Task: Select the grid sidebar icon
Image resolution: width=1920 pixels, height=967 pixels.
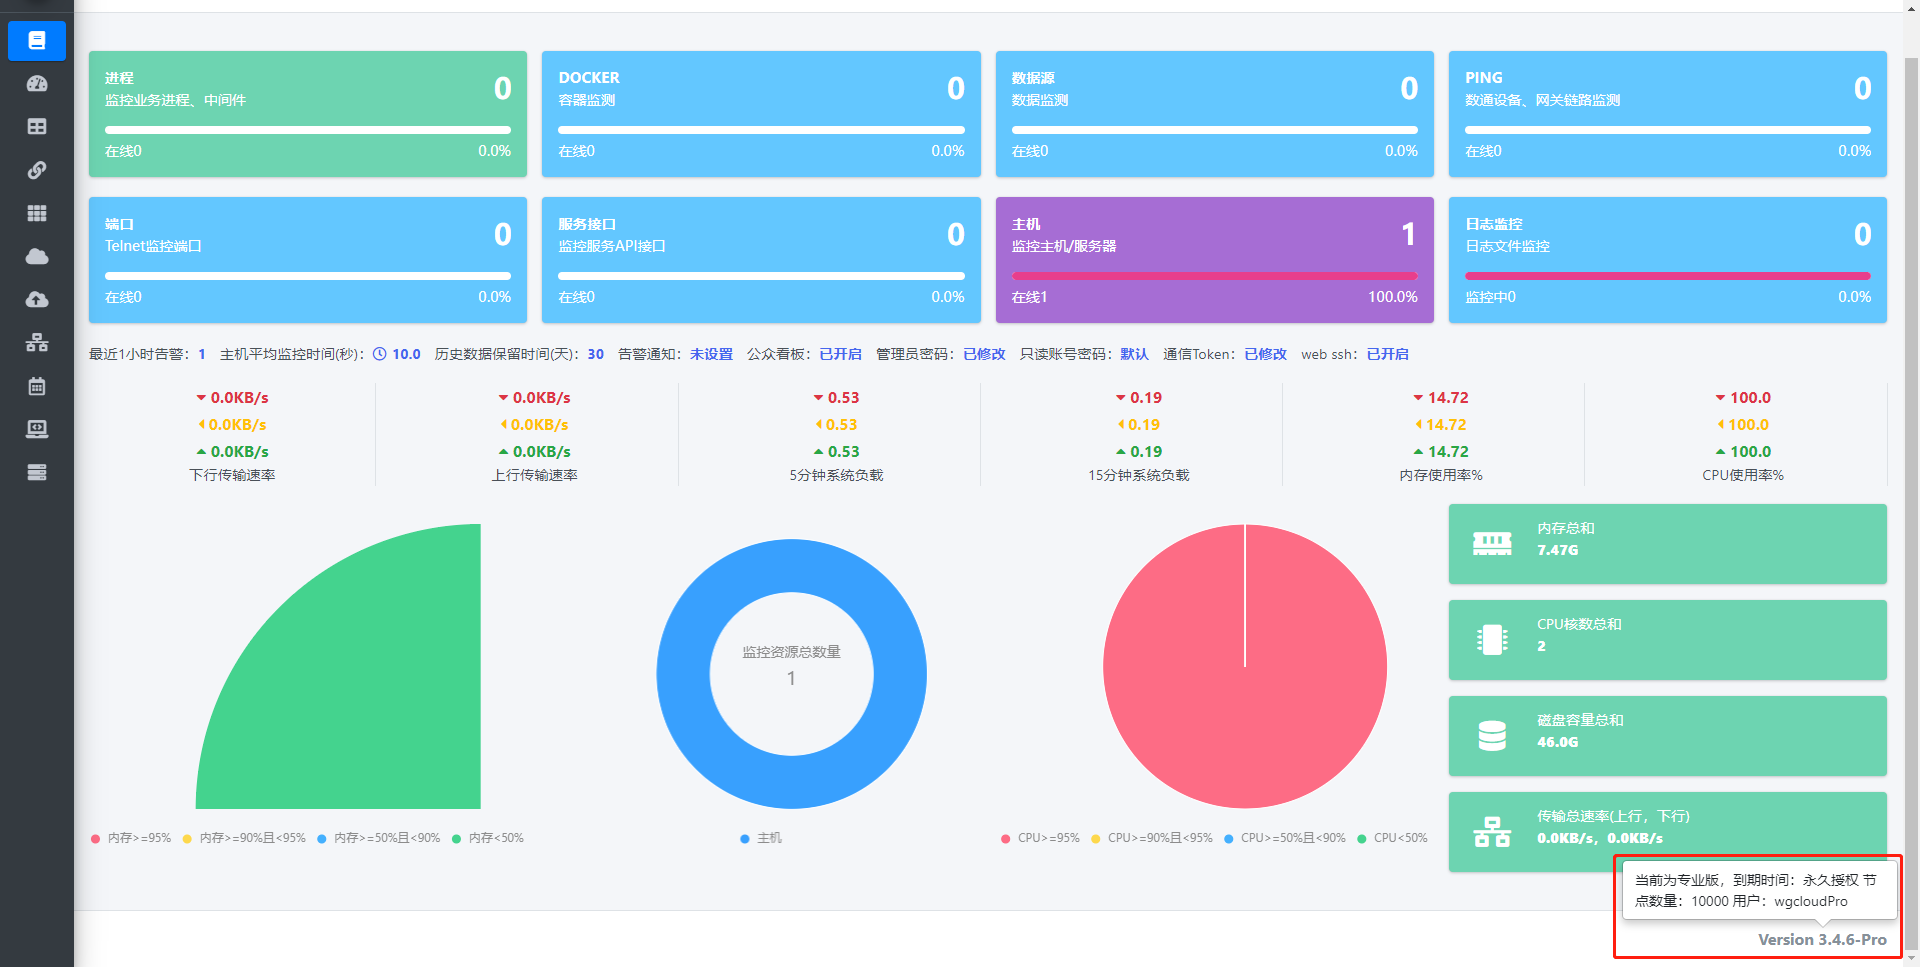Action: click(x=37, y=213)
